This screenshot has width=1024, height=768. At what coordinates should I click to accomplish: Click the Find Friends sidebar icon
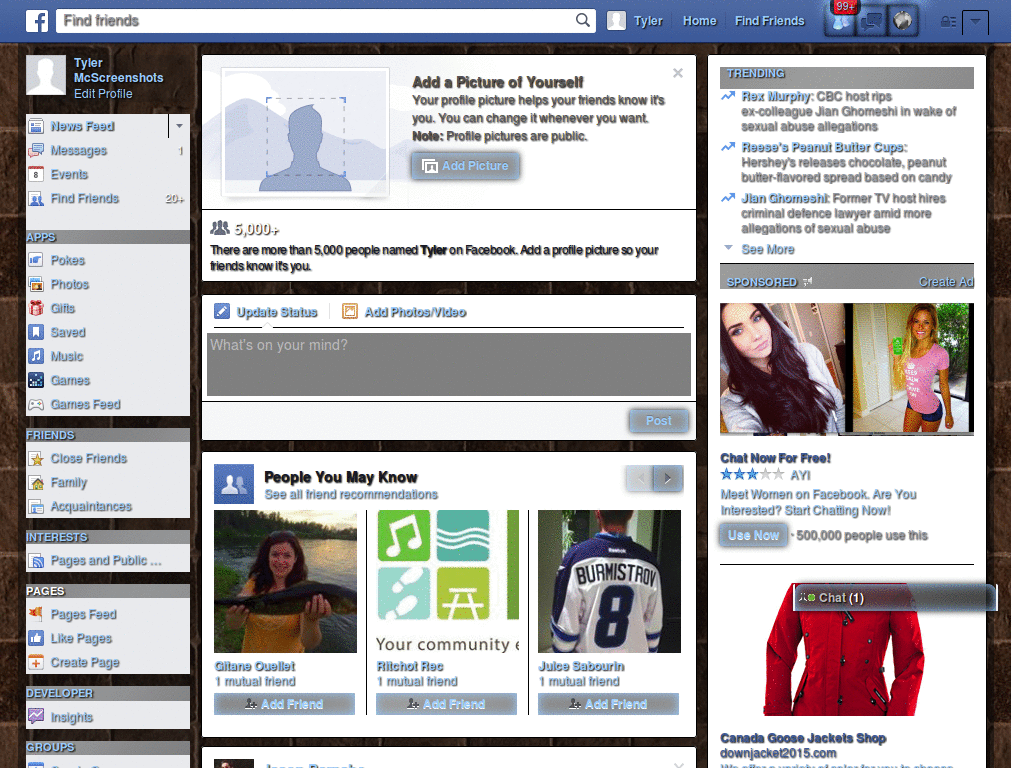37,199
